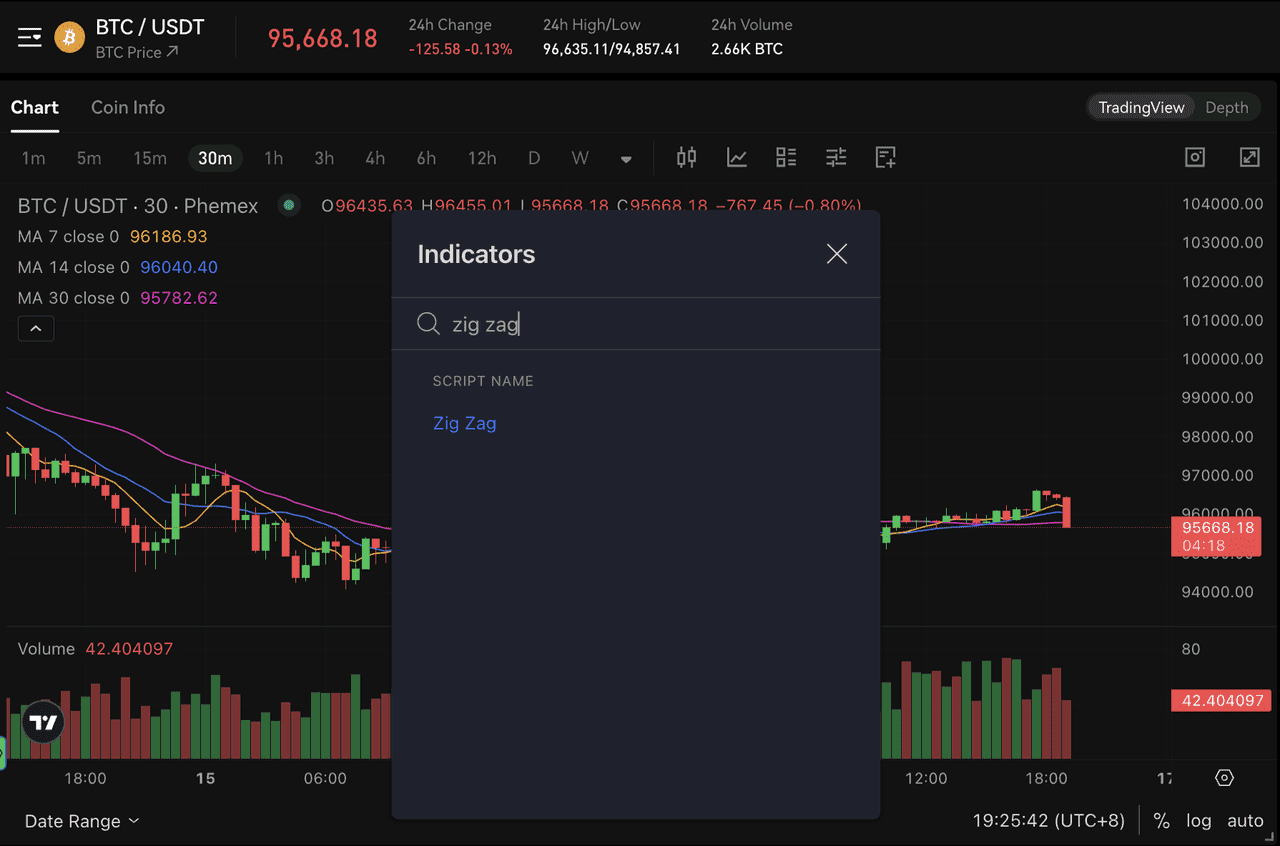Open the candlestick chart type icon
This screenshot has height=846, width=1280.
(x=686, y=157)
